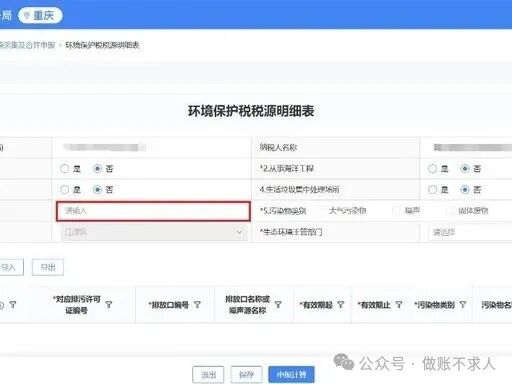Image resolution: width=512 pixels, height=384 pixels.
Task: Filter the 排放口名称或噪声源名称 column
Action: 278,304
